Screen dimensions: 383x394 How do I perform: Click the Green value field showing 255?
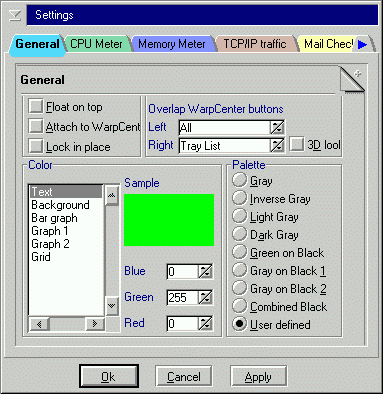pos(182,297)
